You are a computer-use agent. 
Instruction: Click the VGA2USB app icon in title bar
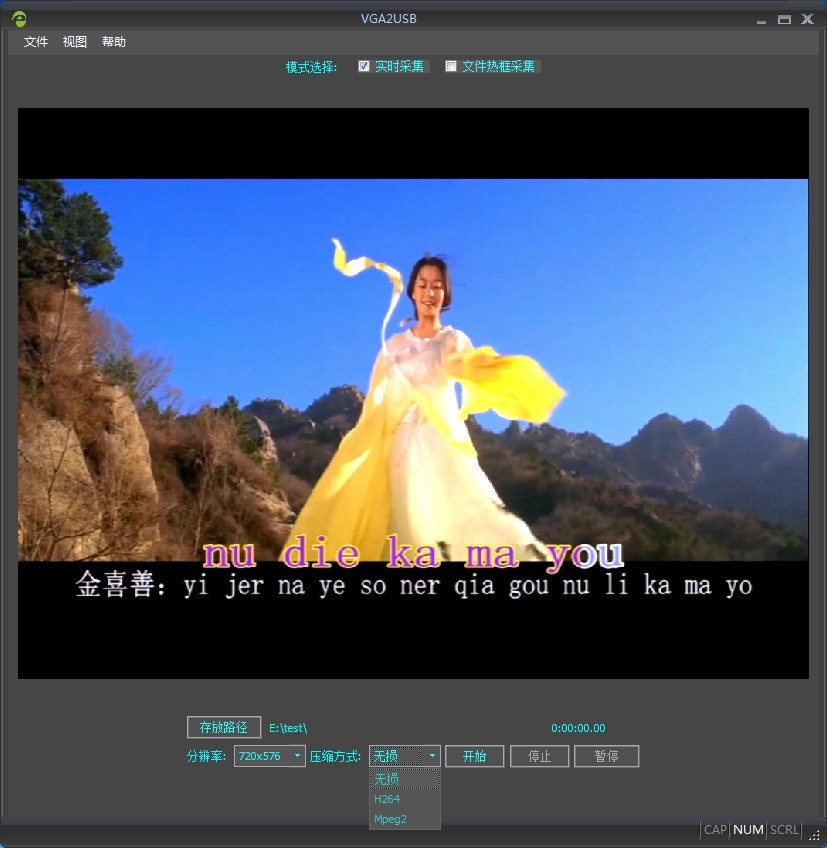pos(19,19)
